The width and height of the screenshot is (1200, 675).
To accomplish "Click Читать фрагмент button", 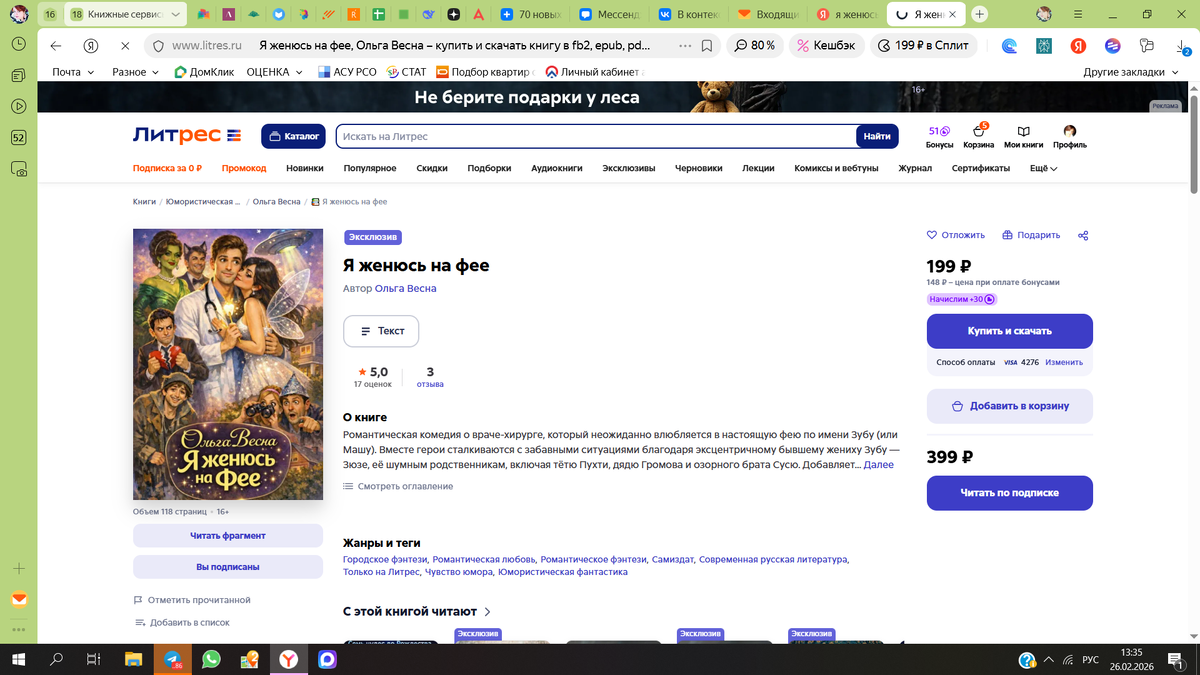I will pyautogui.click(x=228, y=535).
